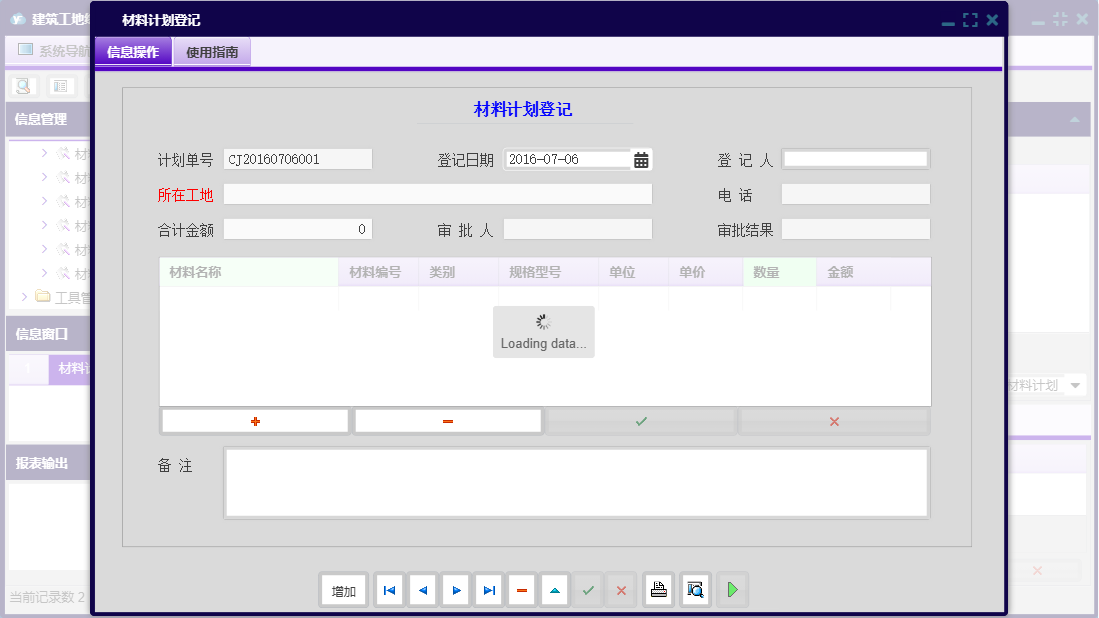
Task: Jump to the last record navigation icon
Action: 488,590
